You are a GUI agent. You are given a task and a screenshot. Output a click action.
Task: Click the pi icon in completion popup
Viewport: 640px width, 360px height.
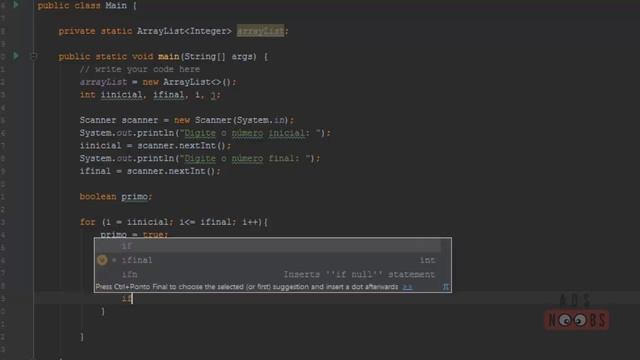[446, 287]
